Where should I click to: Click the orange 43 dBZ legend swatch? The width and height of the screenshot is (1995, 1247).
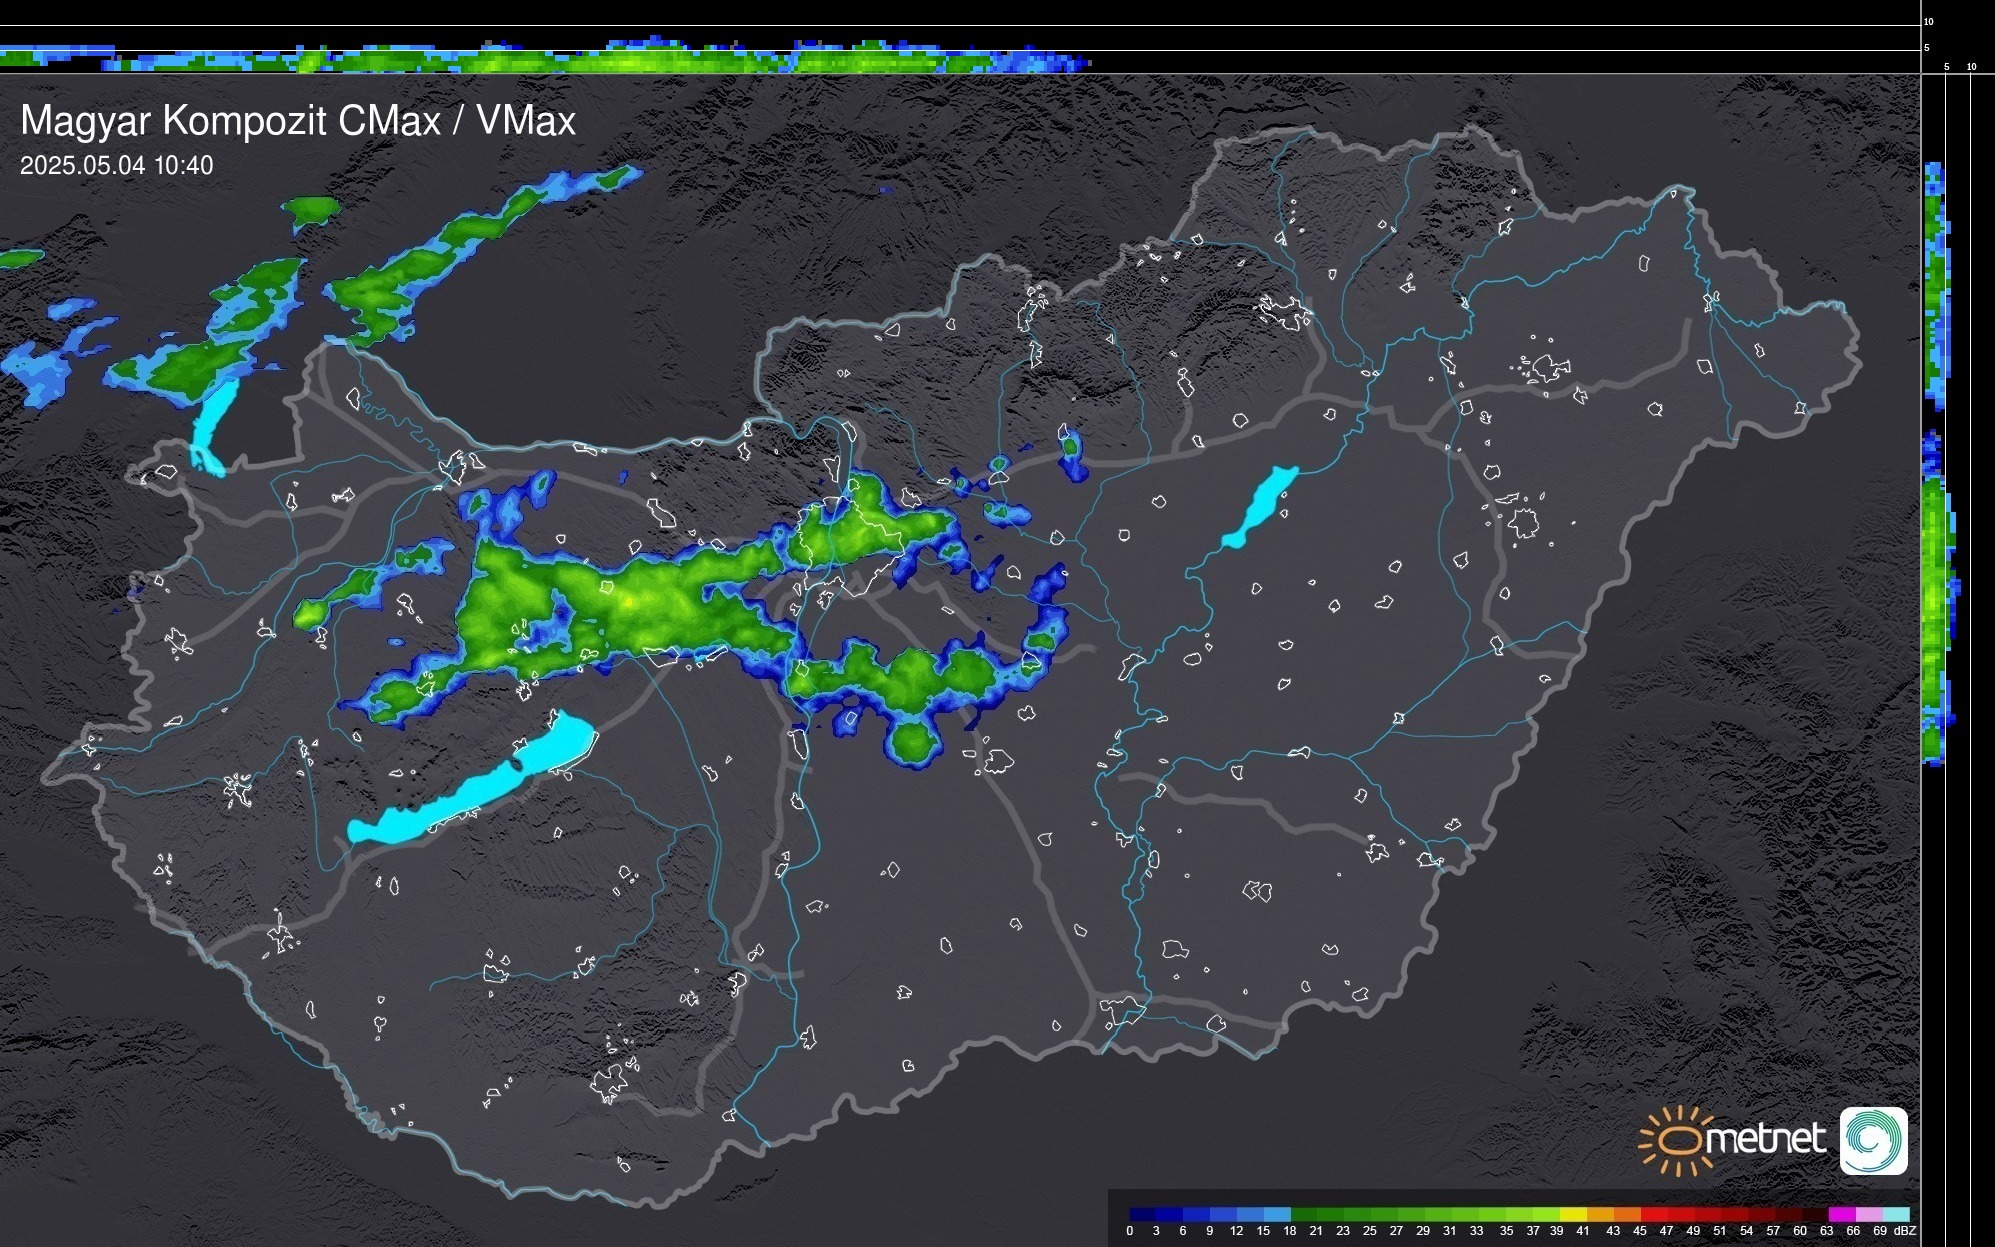pos(1627,1214)
